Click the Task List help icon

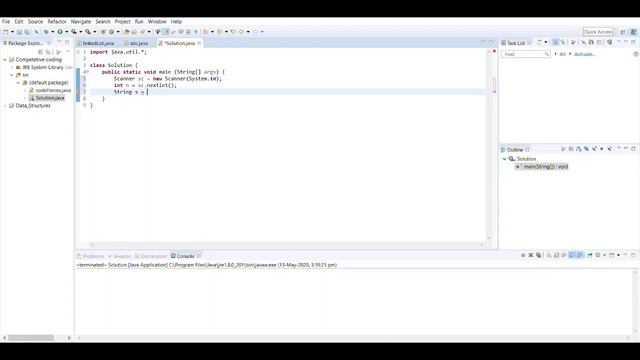point(636,54)
